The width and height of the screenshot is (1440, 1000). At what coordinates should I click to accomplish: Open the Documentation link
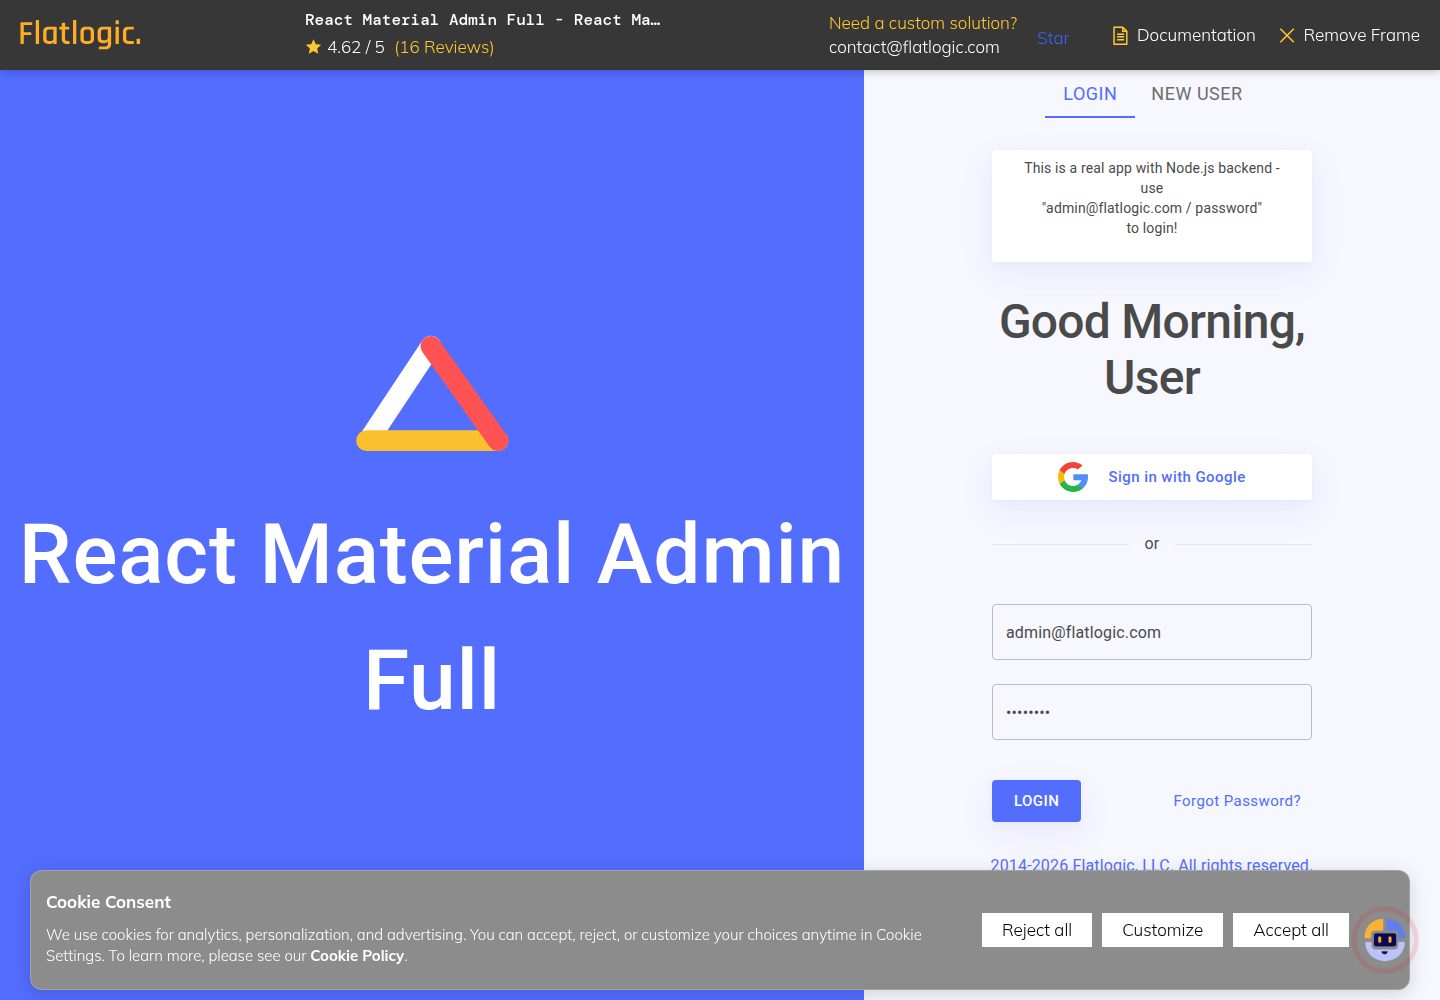coord(1196,35)
